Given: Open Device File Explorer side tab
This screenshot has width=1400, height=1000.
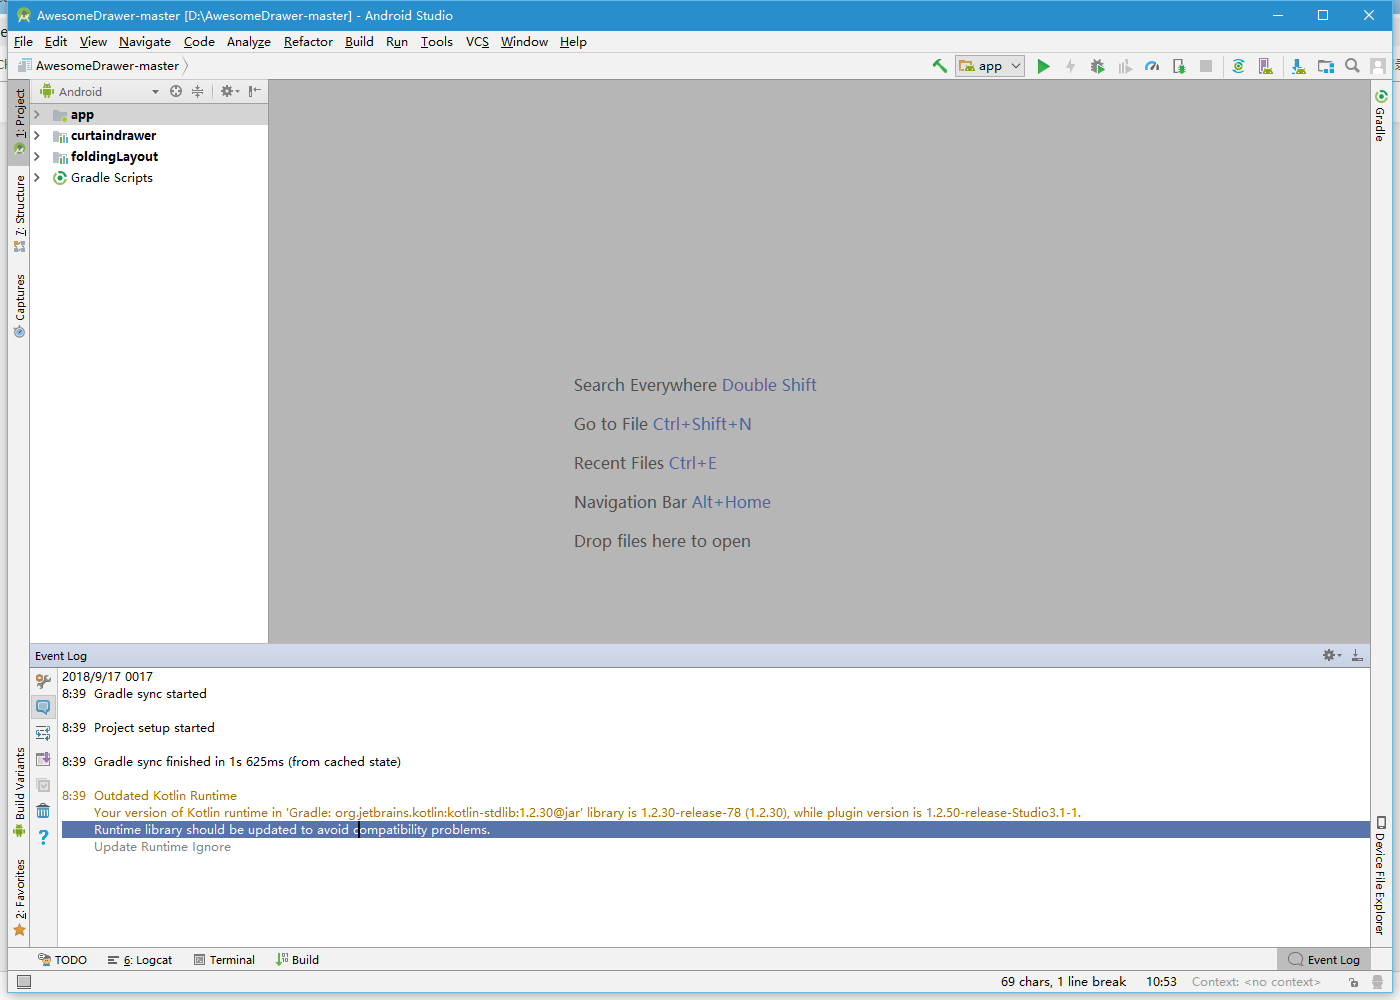Looking at the screenshot, I should coord(1380,875).
